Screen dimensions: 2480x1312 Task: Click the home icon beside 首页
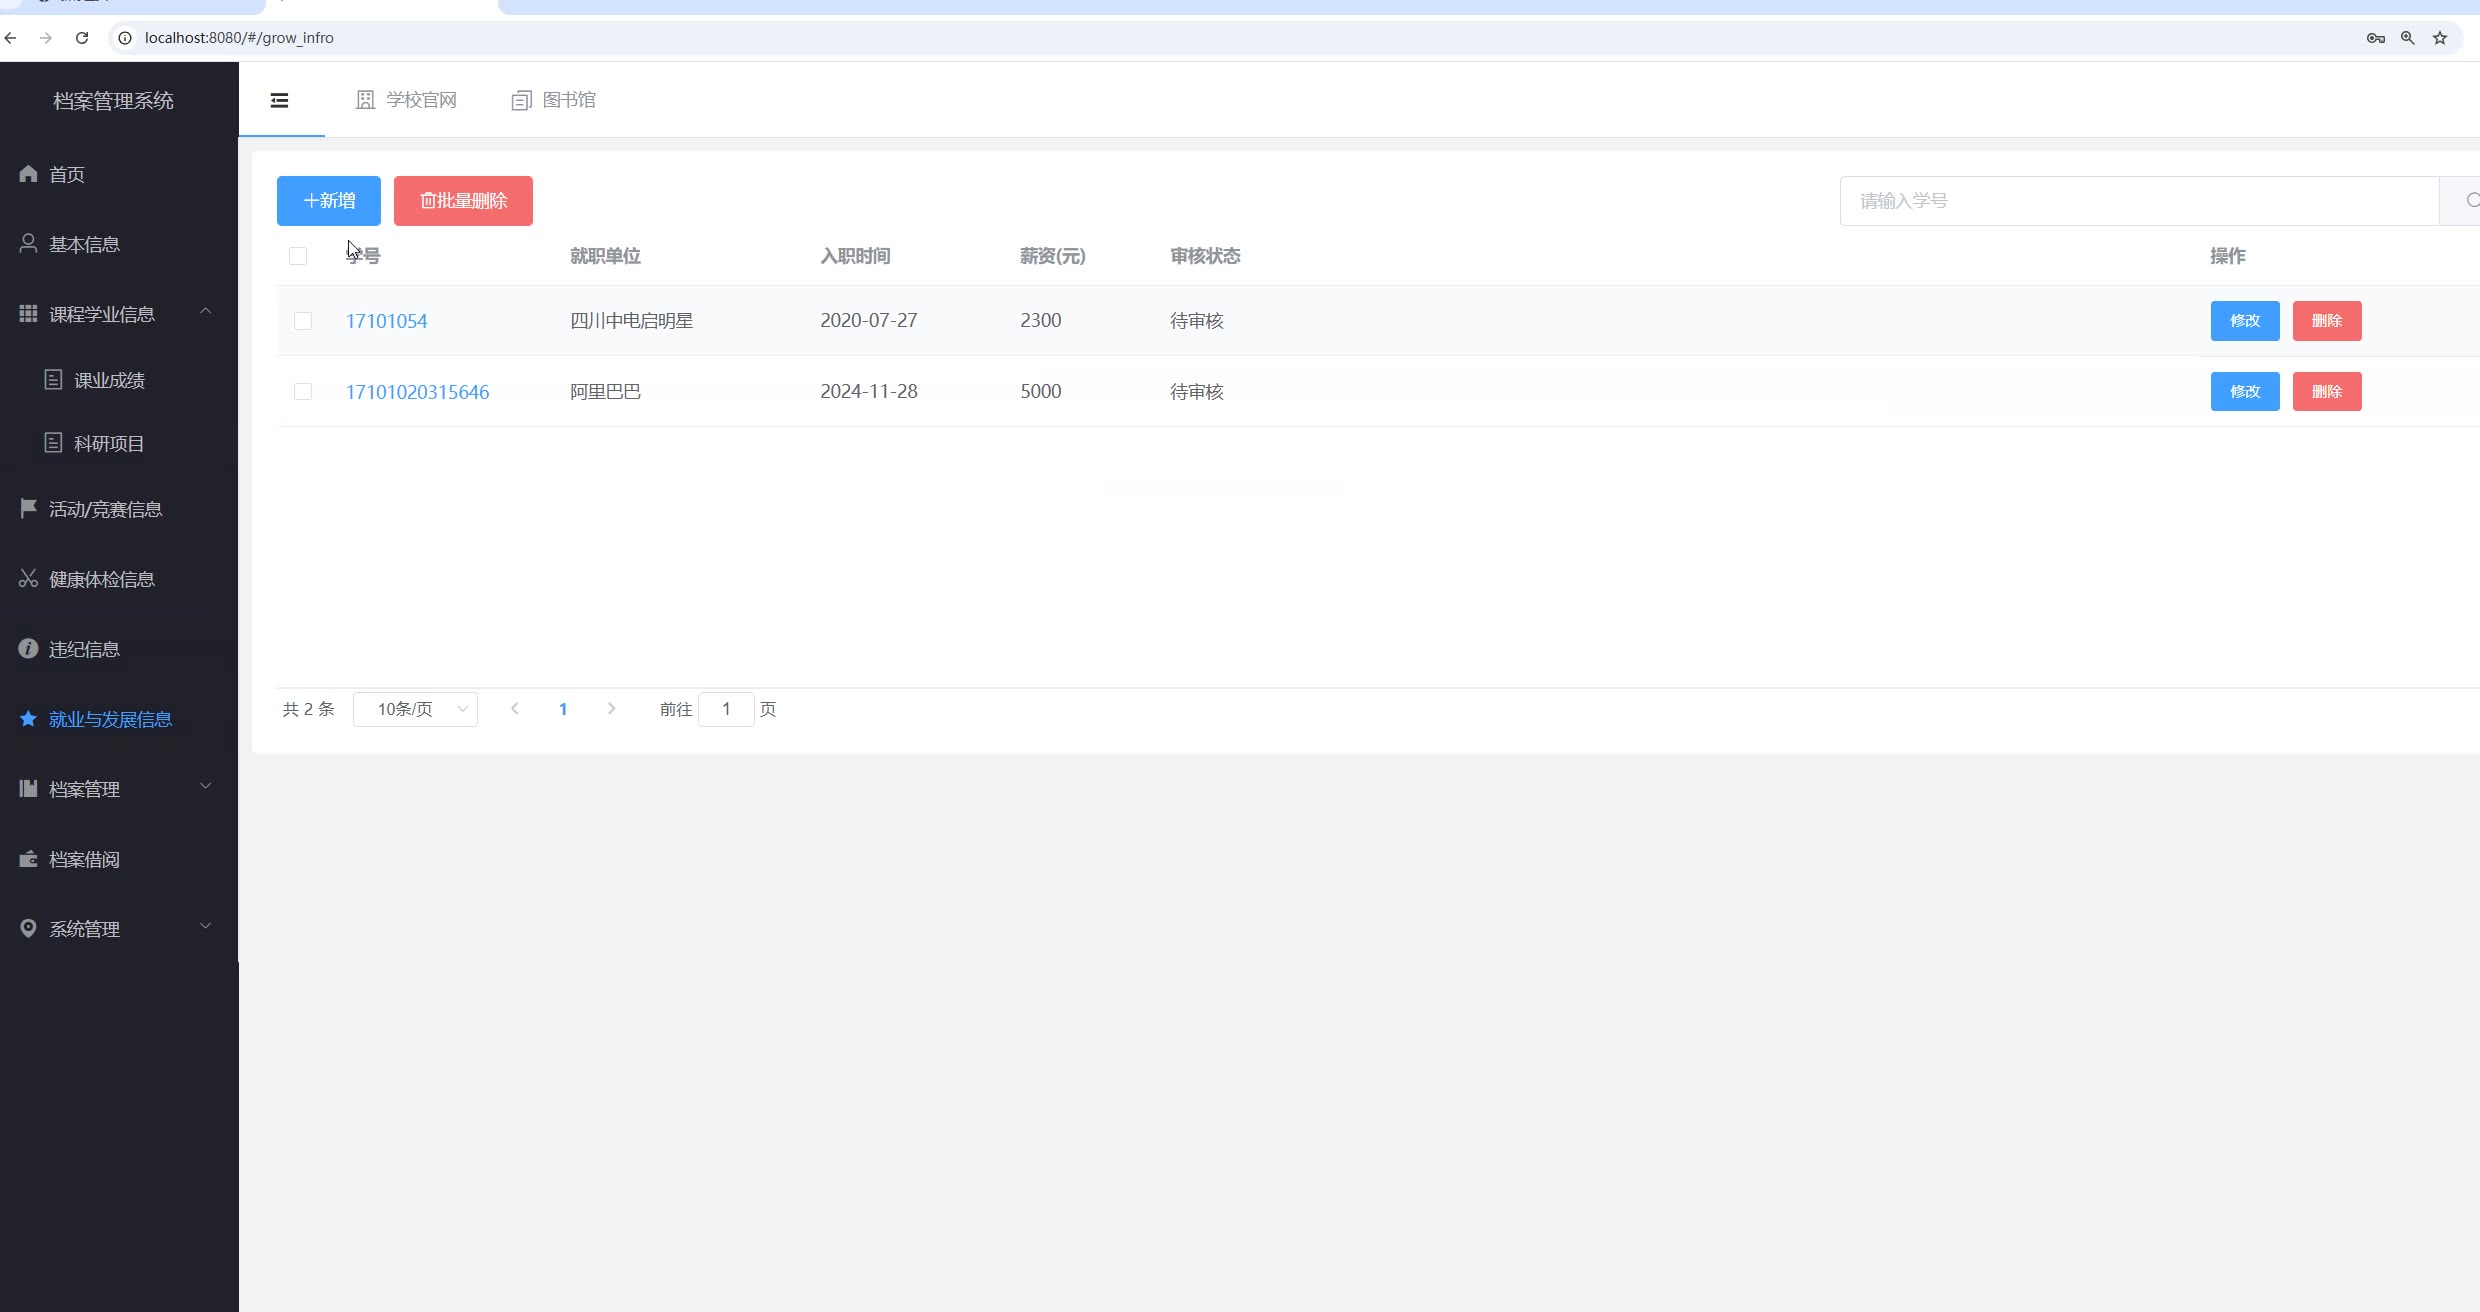28,174
